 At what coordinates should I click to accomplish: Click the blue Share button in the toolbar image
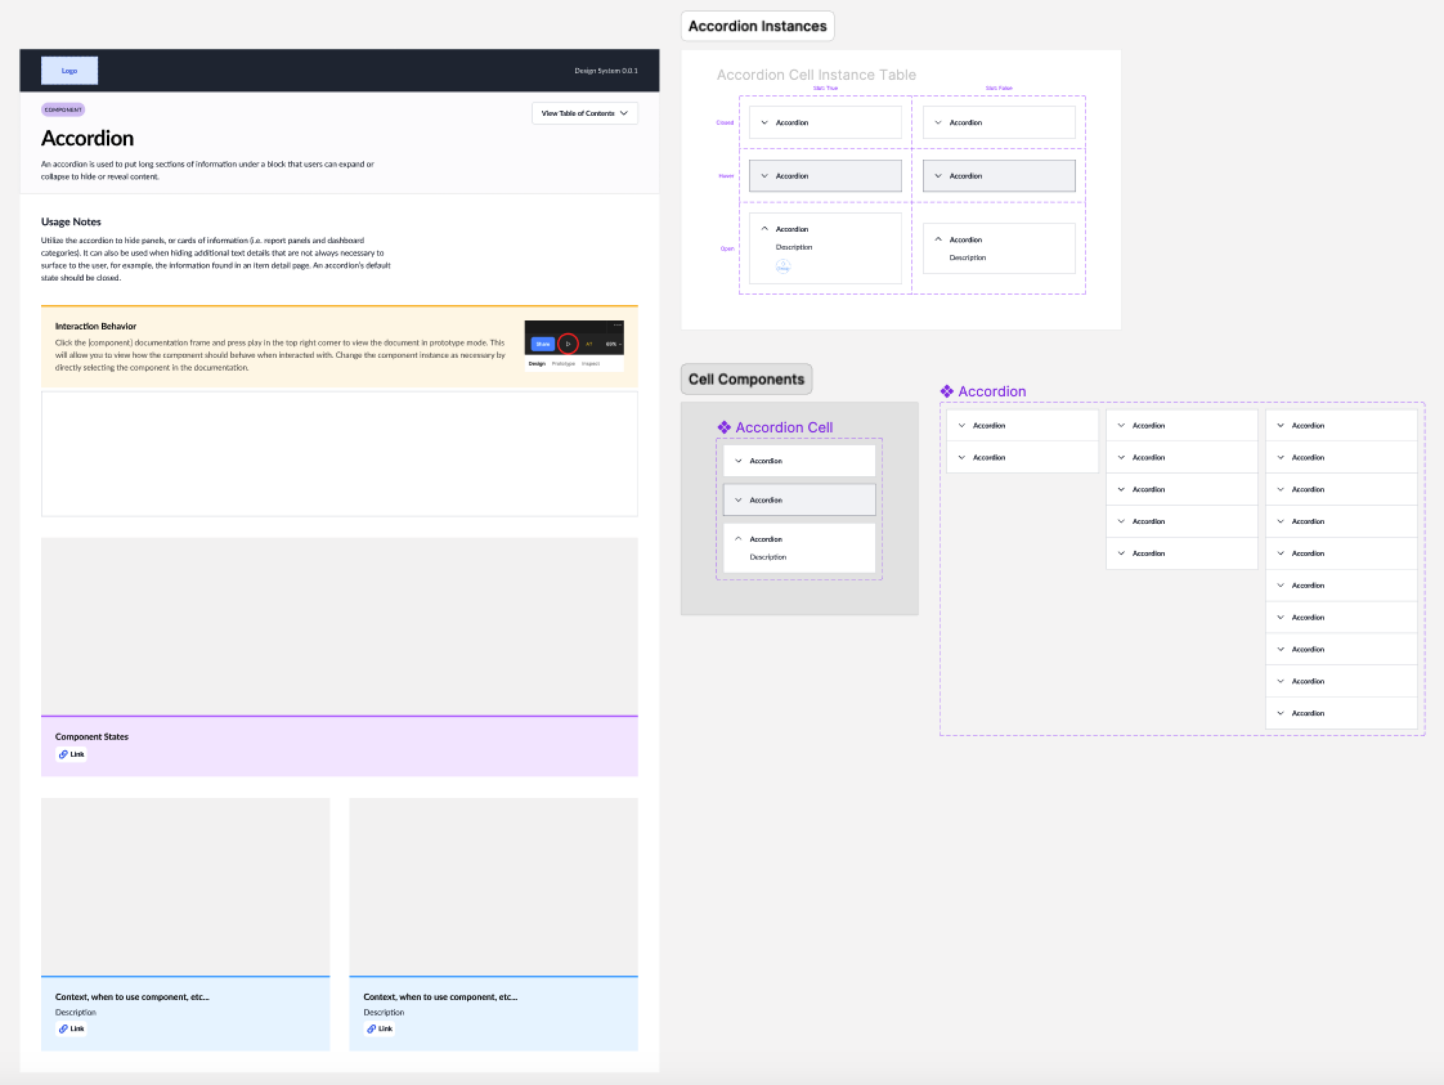coord(542,343)
